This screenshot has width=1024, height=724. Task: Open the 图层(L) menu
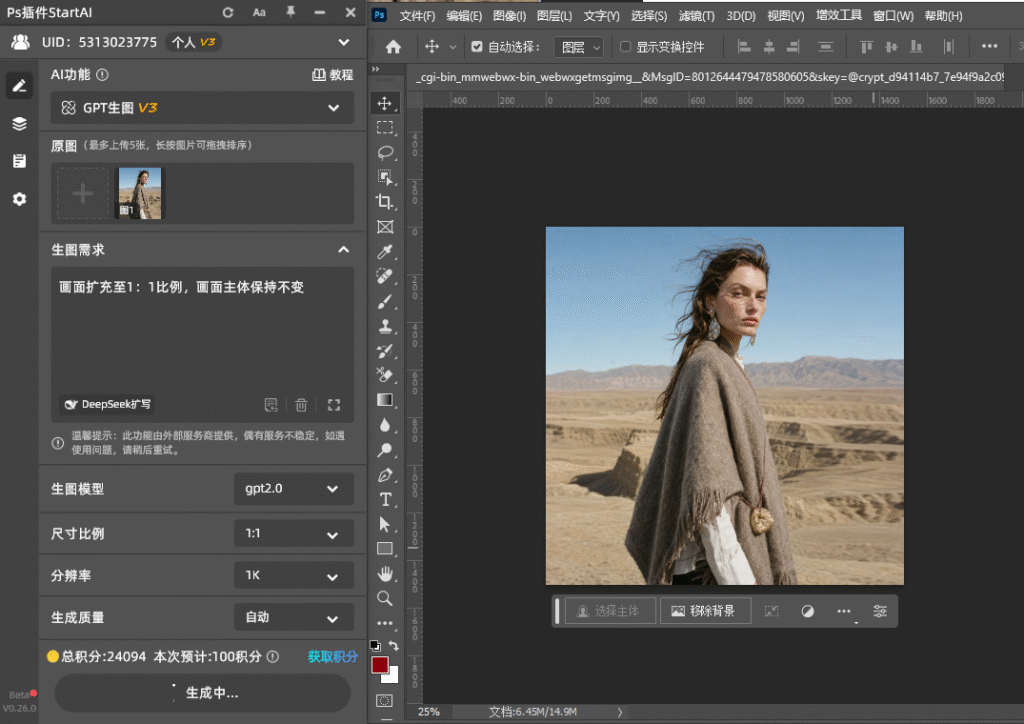(x=554, y=16)
